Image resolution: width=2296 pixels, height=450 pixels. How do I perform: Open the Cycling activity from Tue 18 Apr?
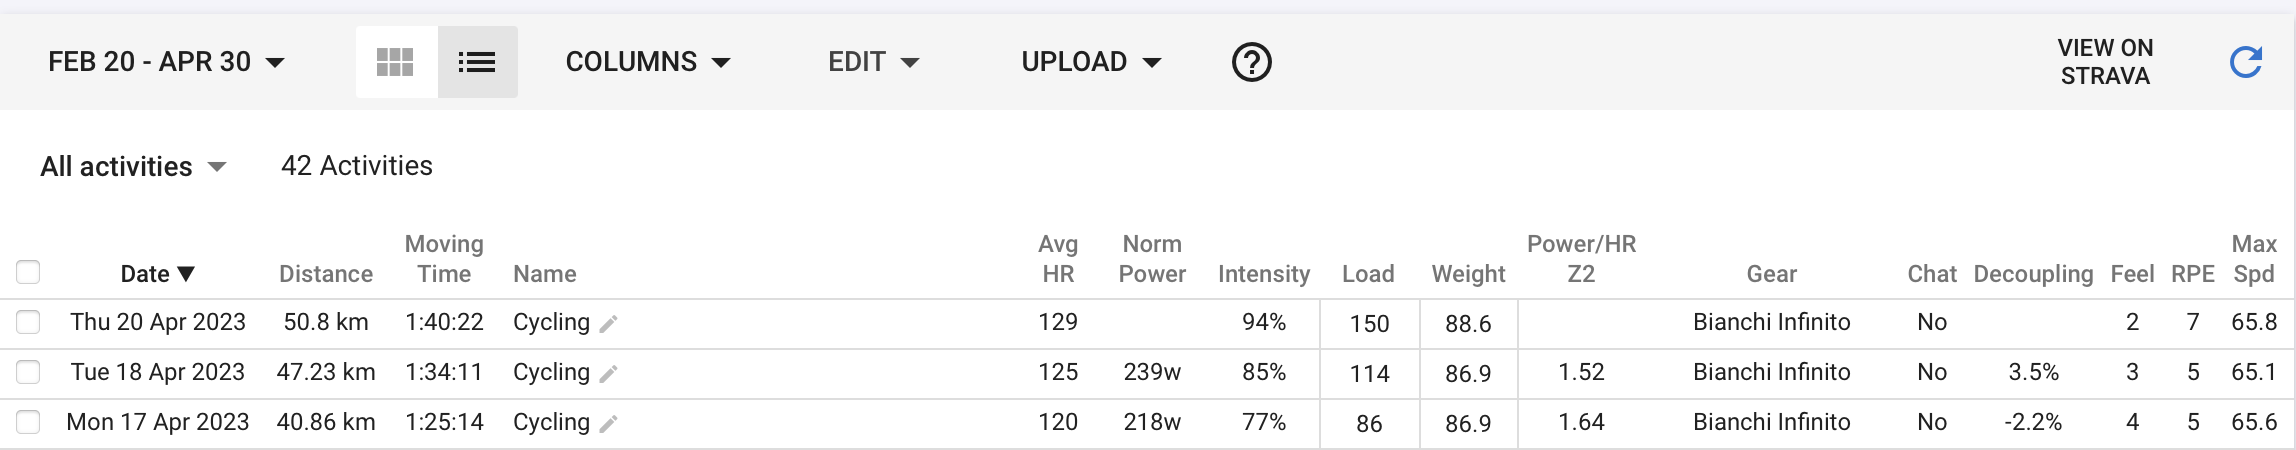click(x=551, y=372)
